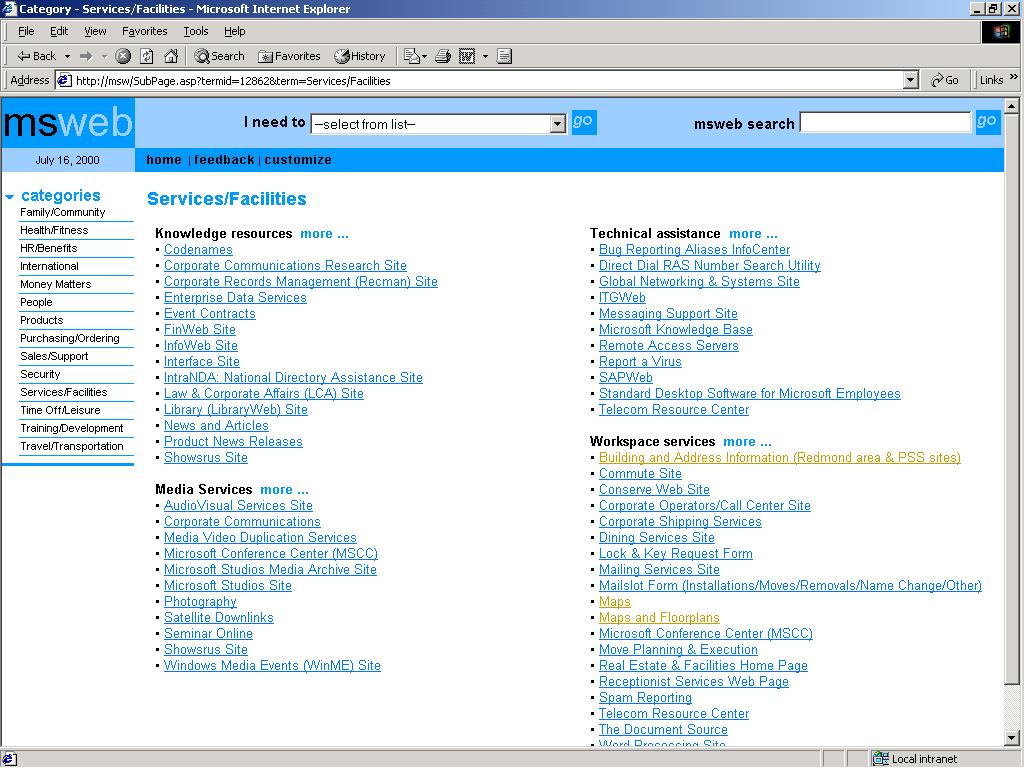
Task: Open Media Services more link
Action: 284,490
